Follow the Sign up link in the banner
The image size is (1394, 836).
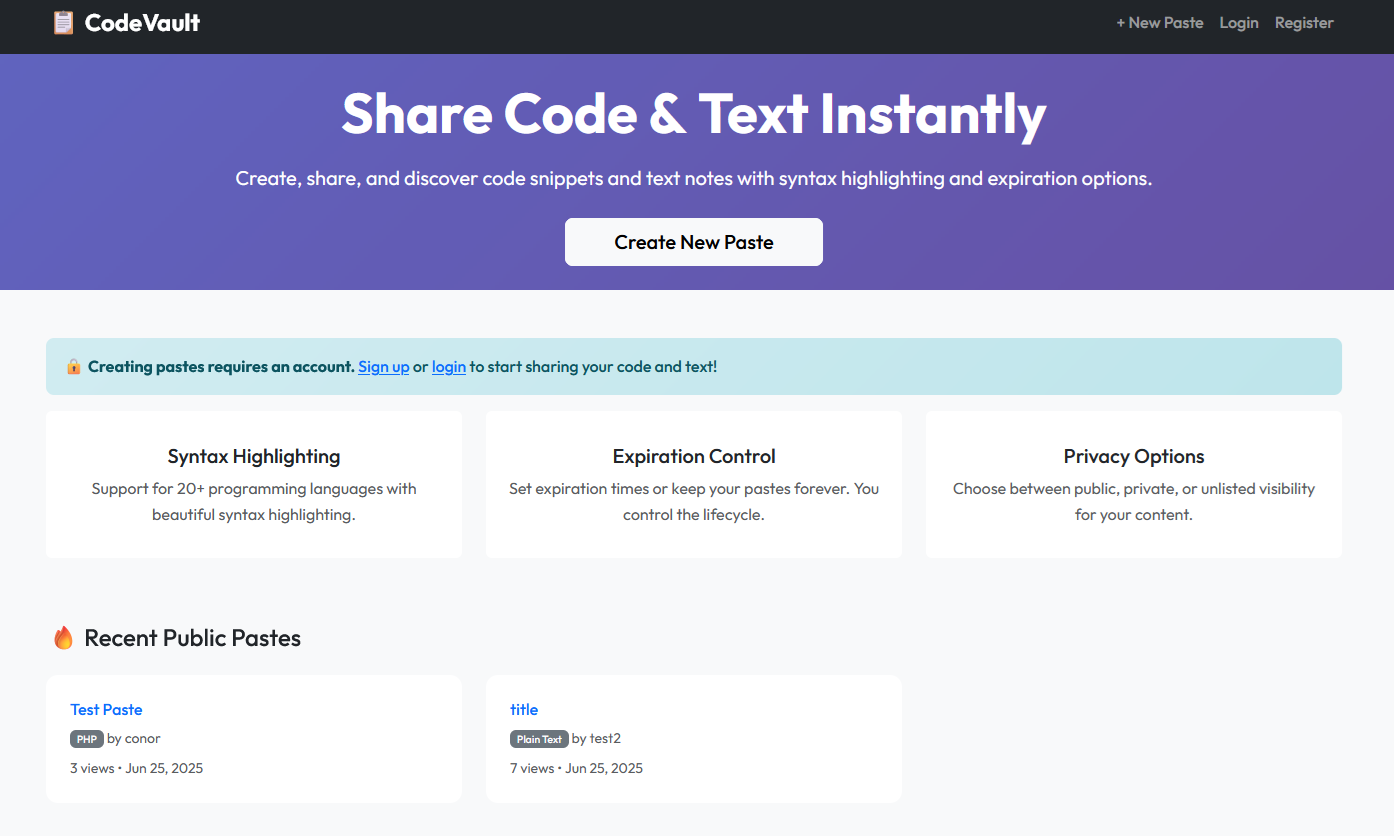pos(383,367)
